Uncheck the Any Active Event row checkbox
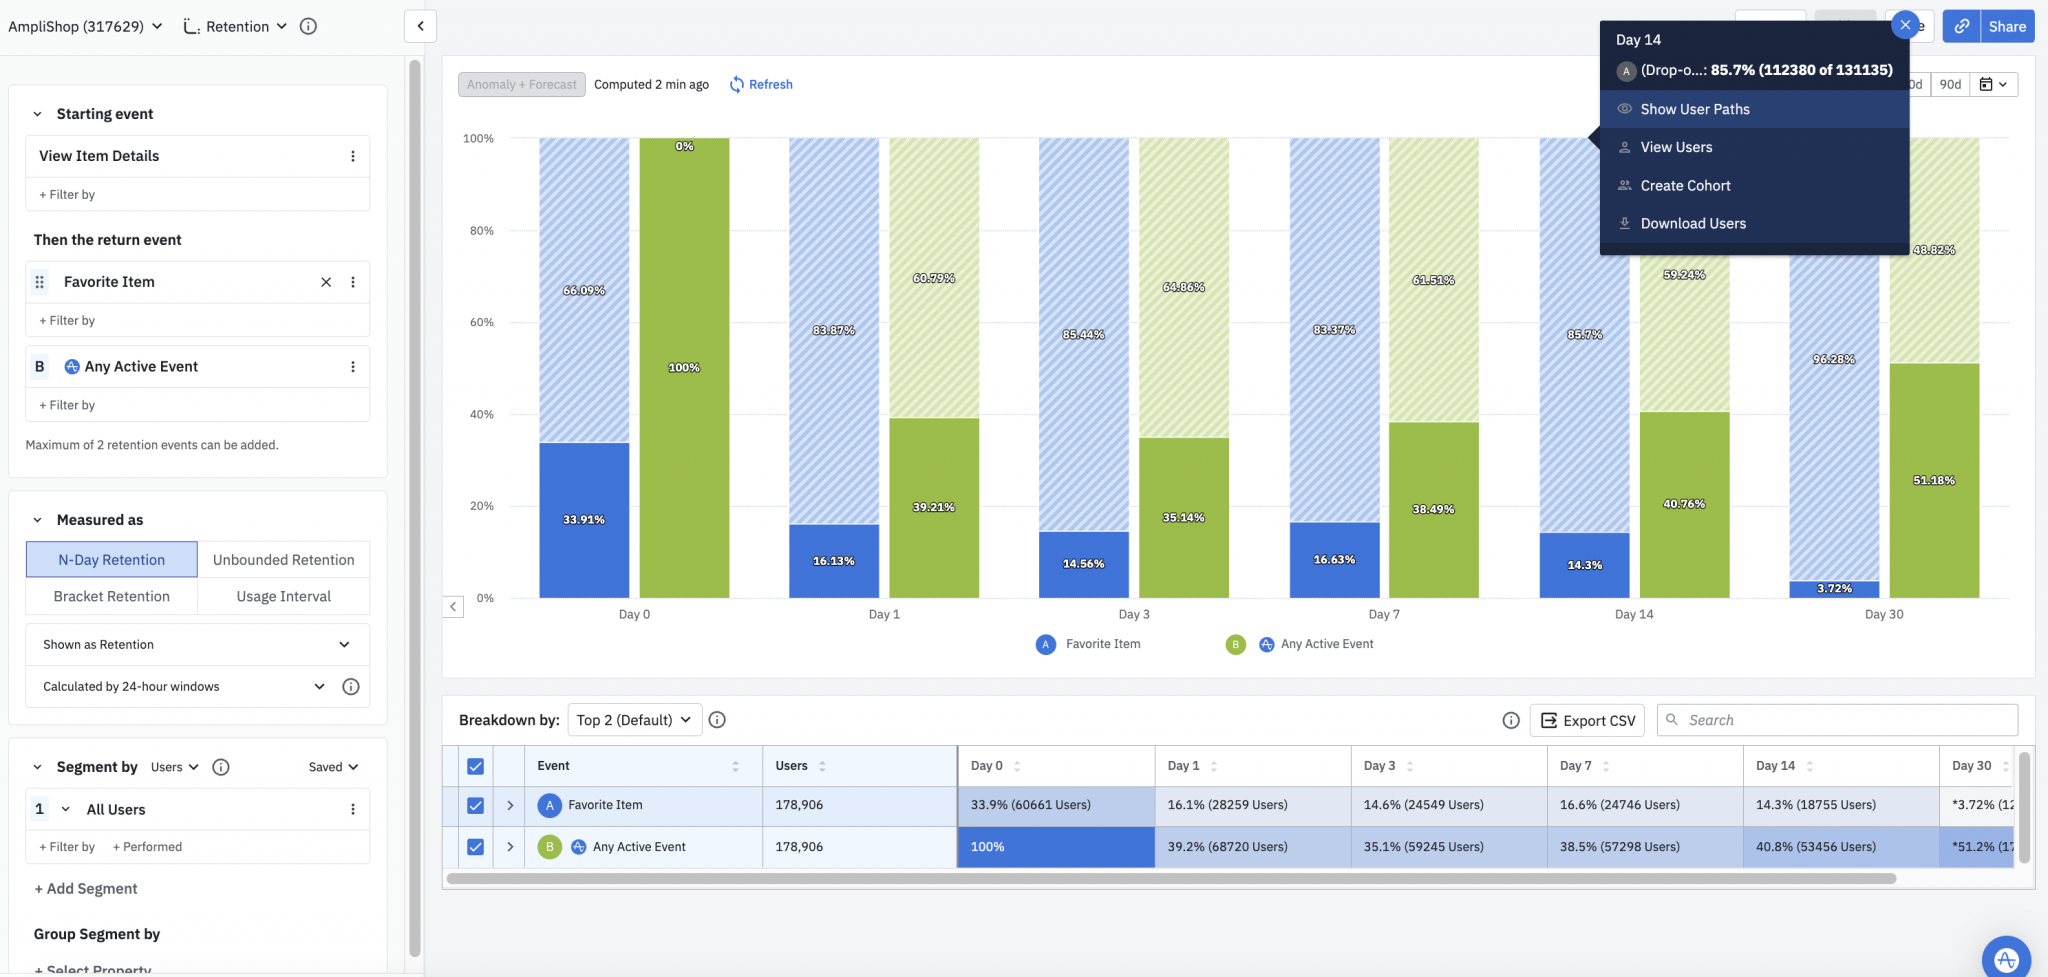The width and height of the screenshot is (2048, 977). click(475, 846)
